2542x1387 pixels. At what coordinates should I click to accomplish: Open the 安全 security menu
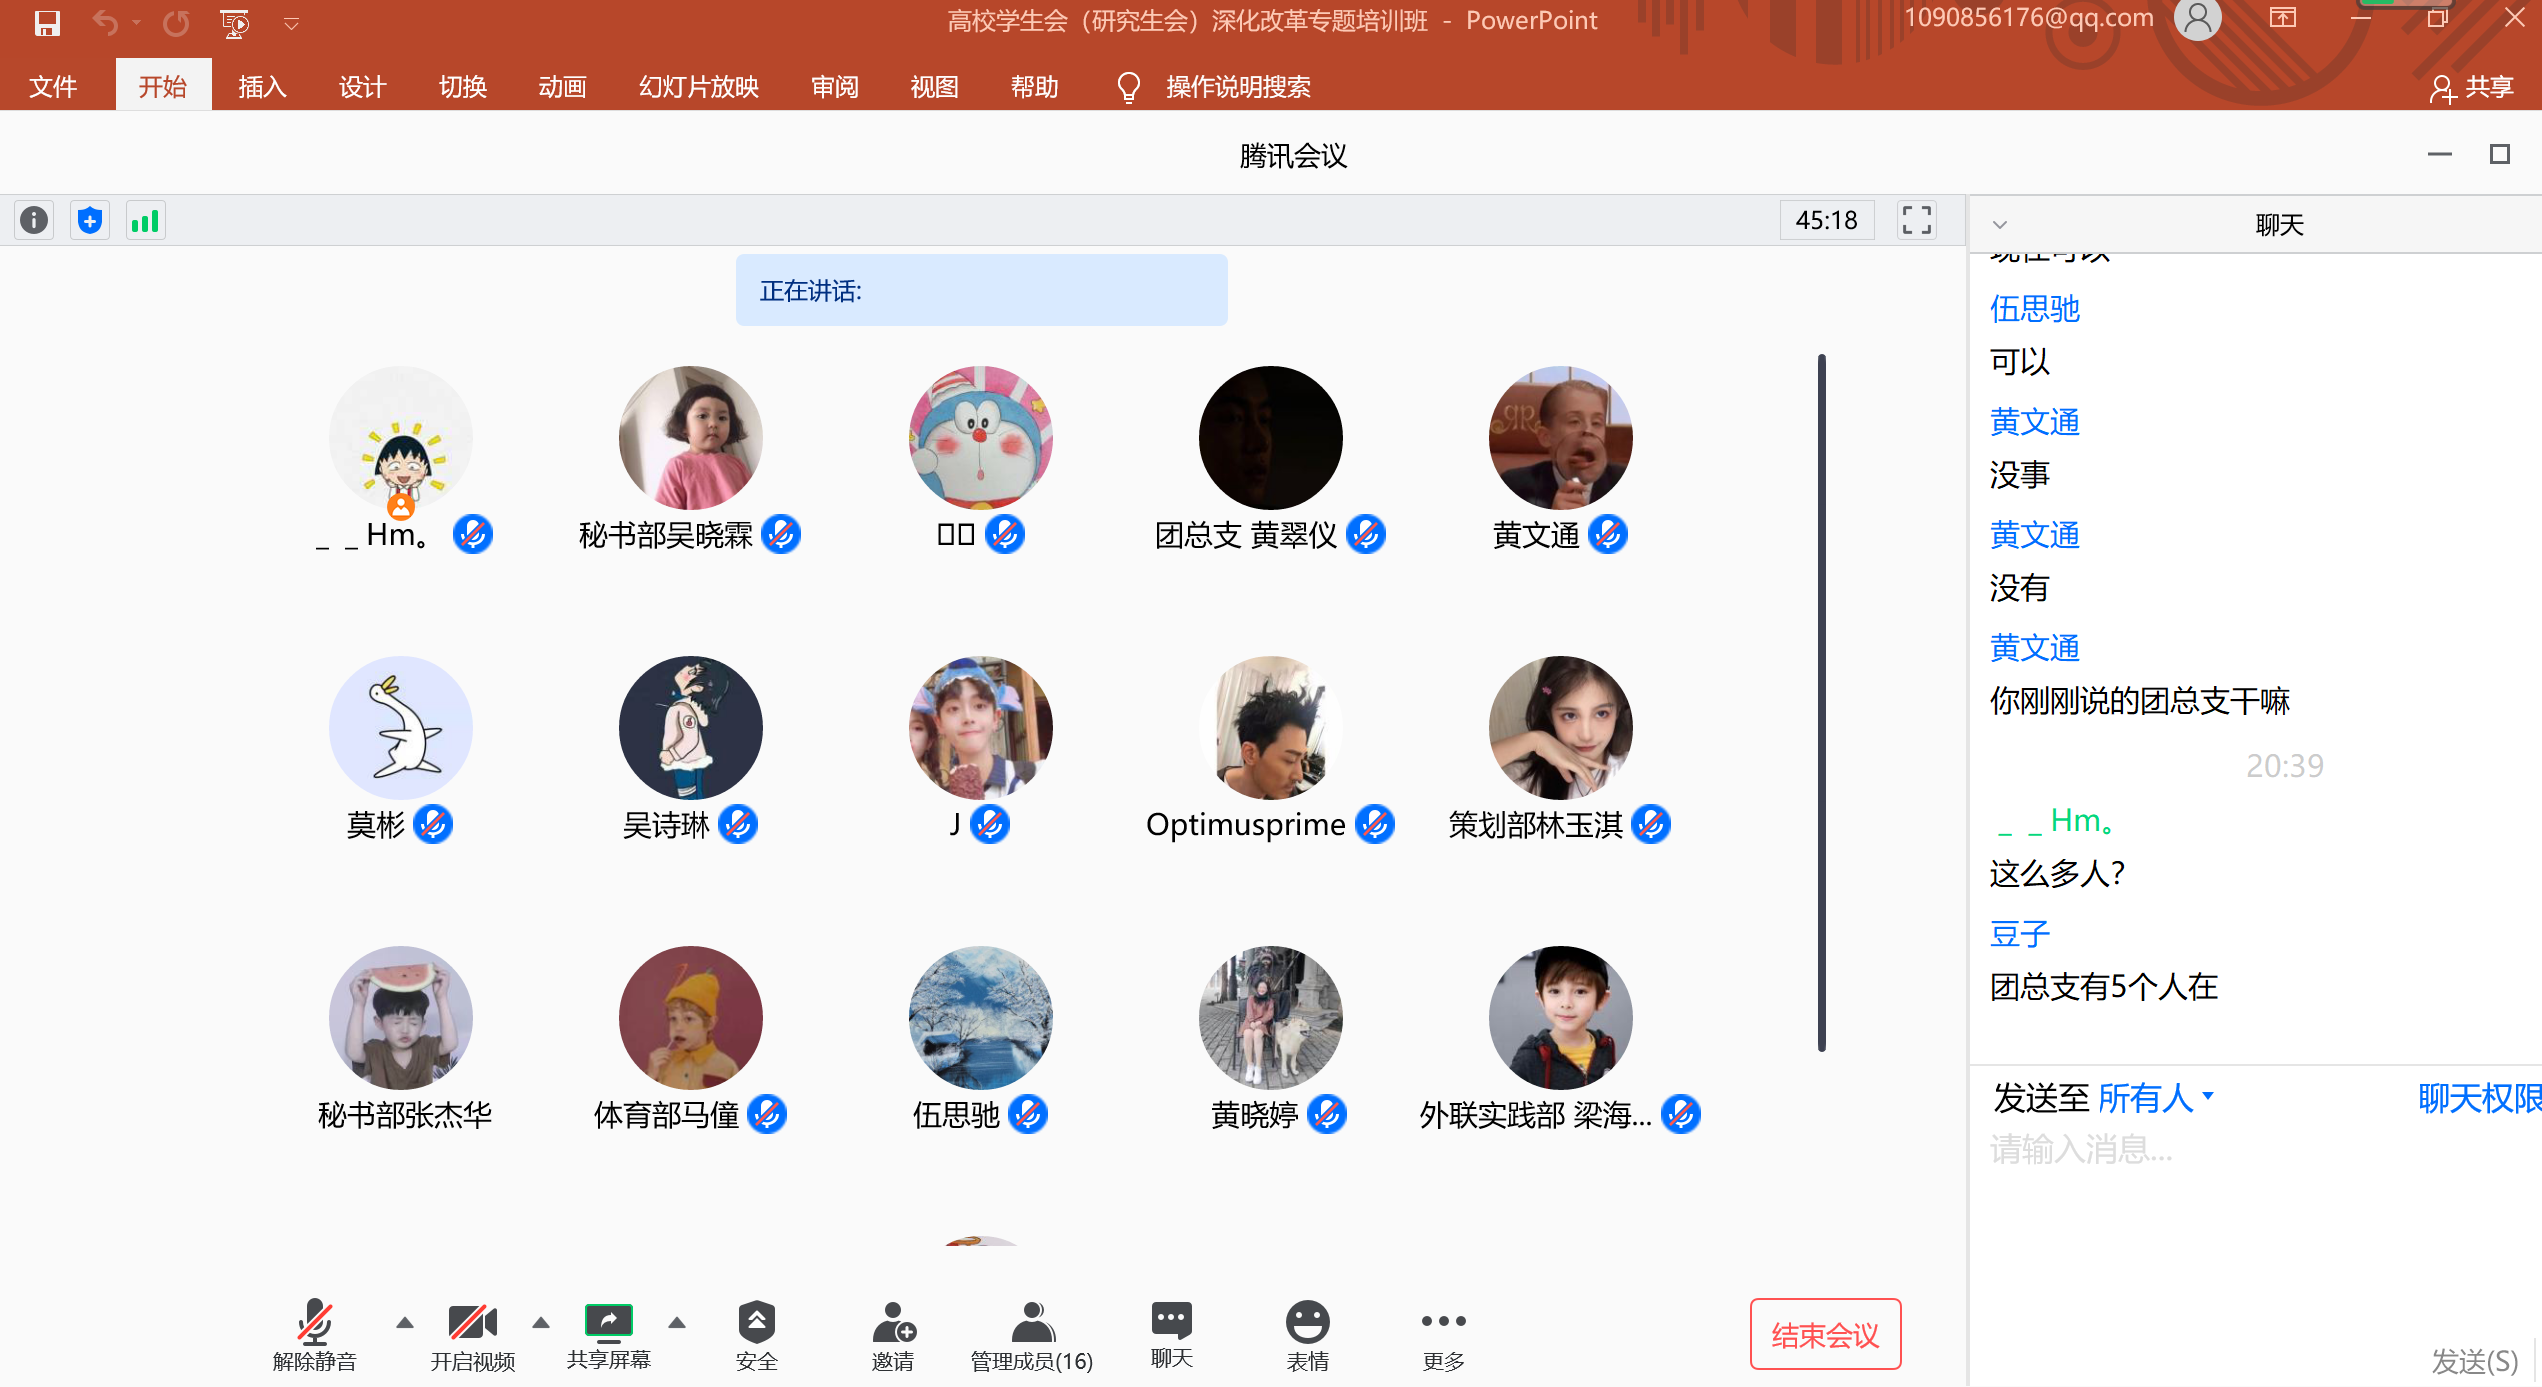(x=757, y=1335)
